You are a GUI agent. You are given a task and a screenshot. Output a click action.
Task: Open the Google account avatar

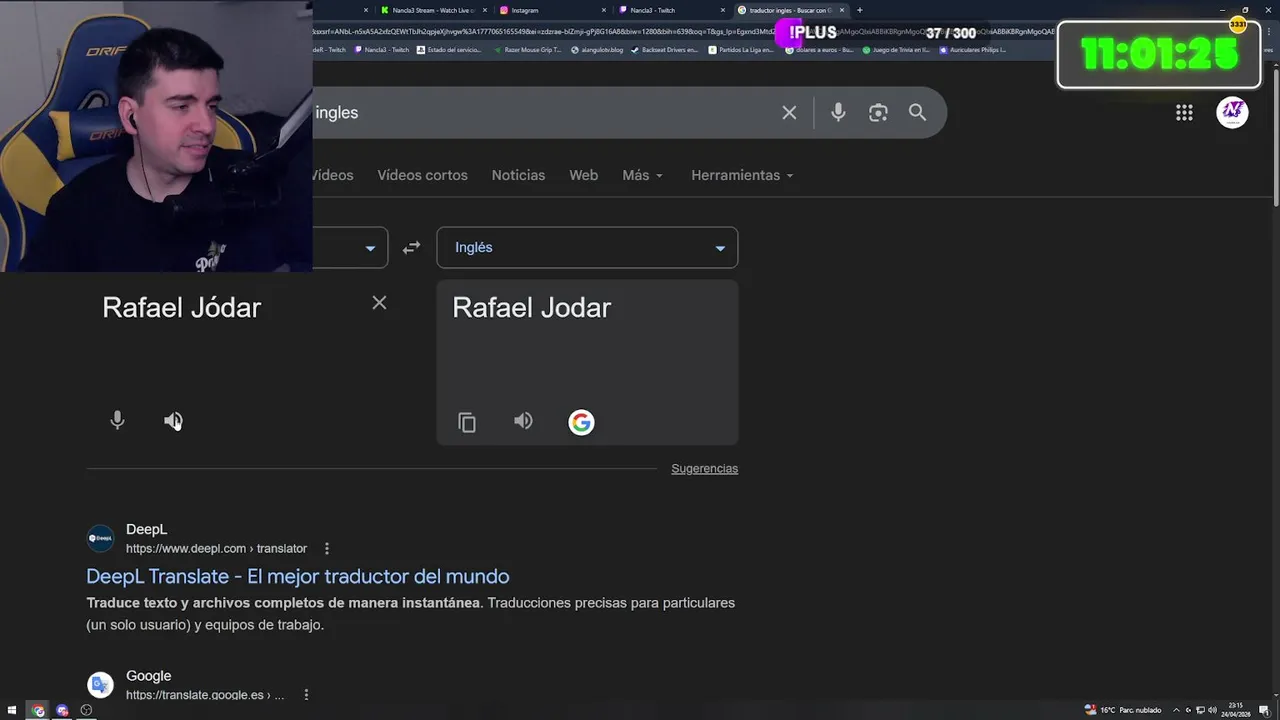tap(1232, 112)
